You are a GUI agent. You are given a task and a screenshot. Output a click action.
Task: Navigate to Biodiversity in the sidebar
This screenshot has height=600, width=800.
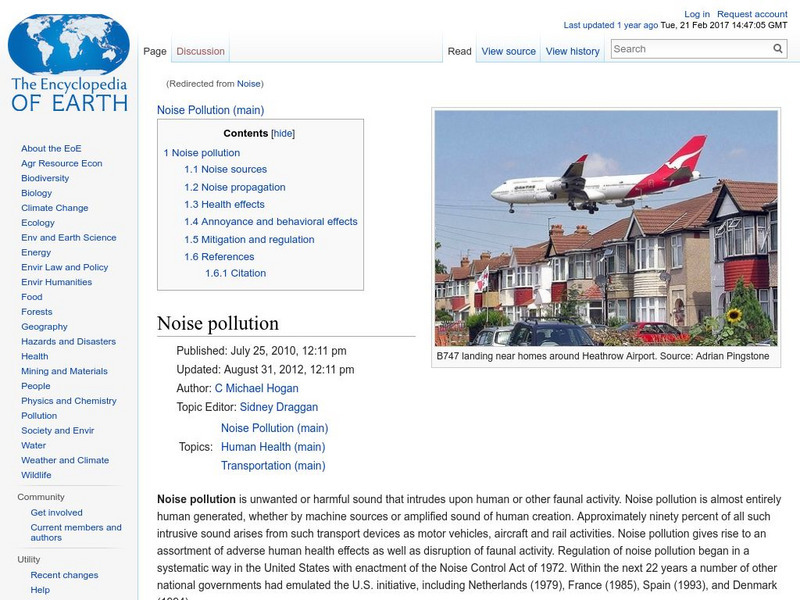click(43, 178)
